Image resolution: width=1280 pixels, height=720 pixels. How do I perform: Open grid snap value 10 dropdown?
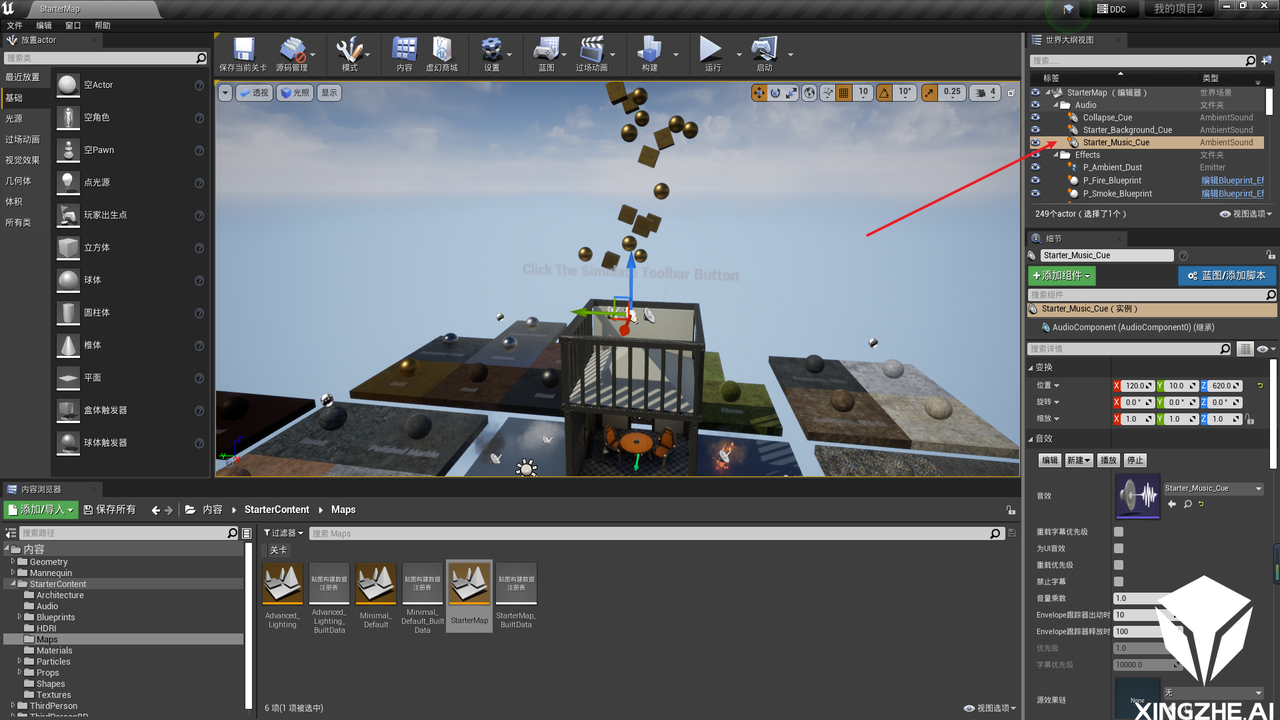[863, 92]
